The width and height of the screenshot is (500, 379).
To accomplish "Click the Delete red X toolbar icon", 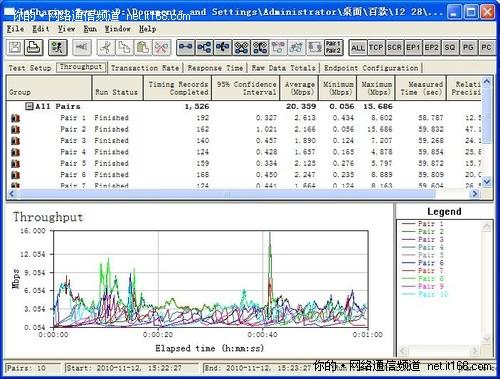I will (x=162, y=48).
